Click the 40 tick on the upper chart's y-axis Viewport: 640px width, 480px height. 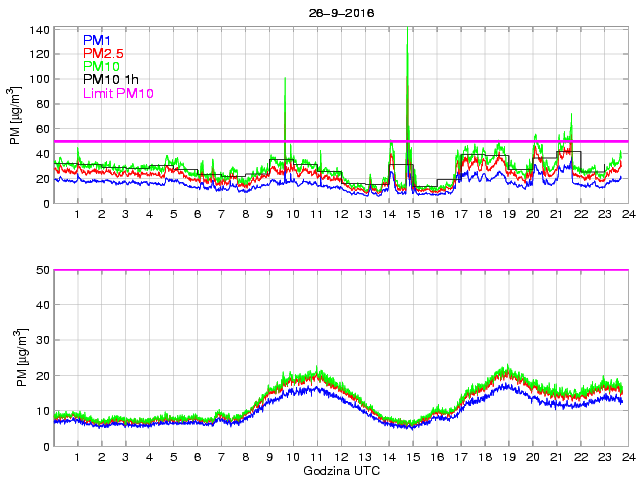tap(42, 154)
